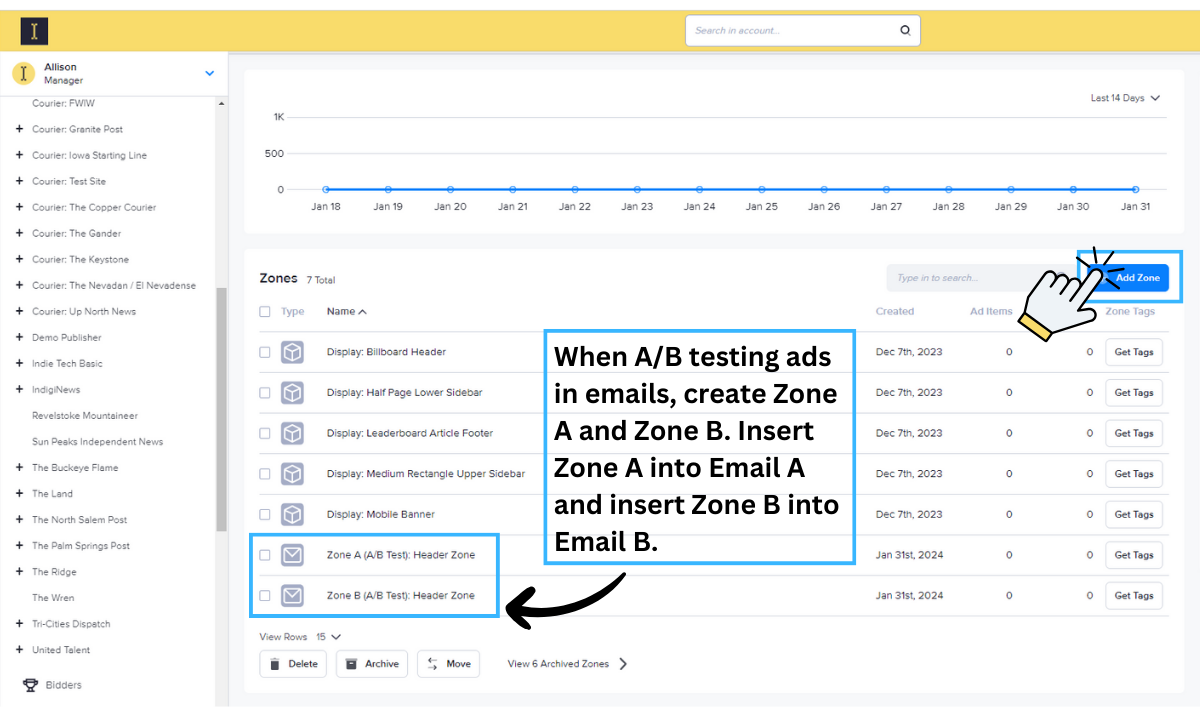Open the Last 14 Days date dropdown
The height and width of the screenshot is (717, 1200).
tap(1125, 98)
